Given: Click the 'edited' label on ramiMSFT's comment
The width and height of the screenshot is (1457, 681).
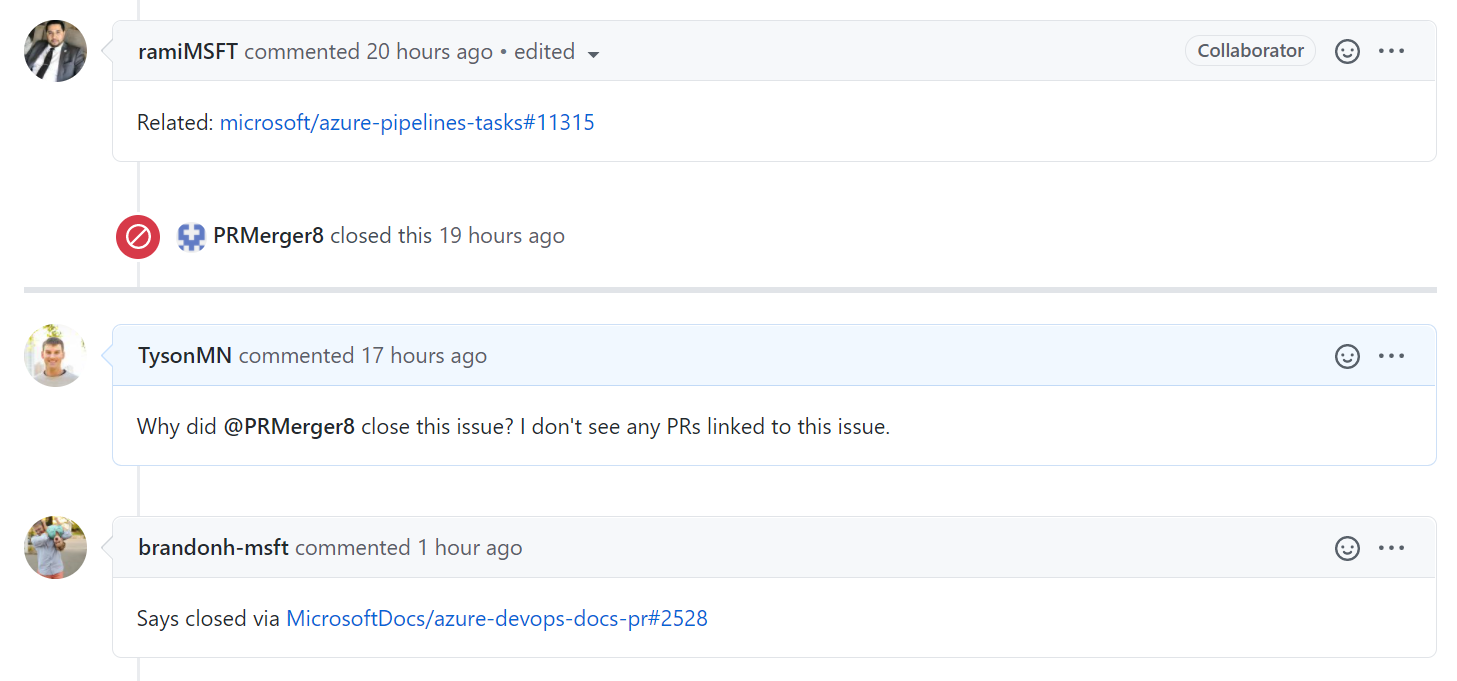Looking at the screenshot, I should [544, 51].
